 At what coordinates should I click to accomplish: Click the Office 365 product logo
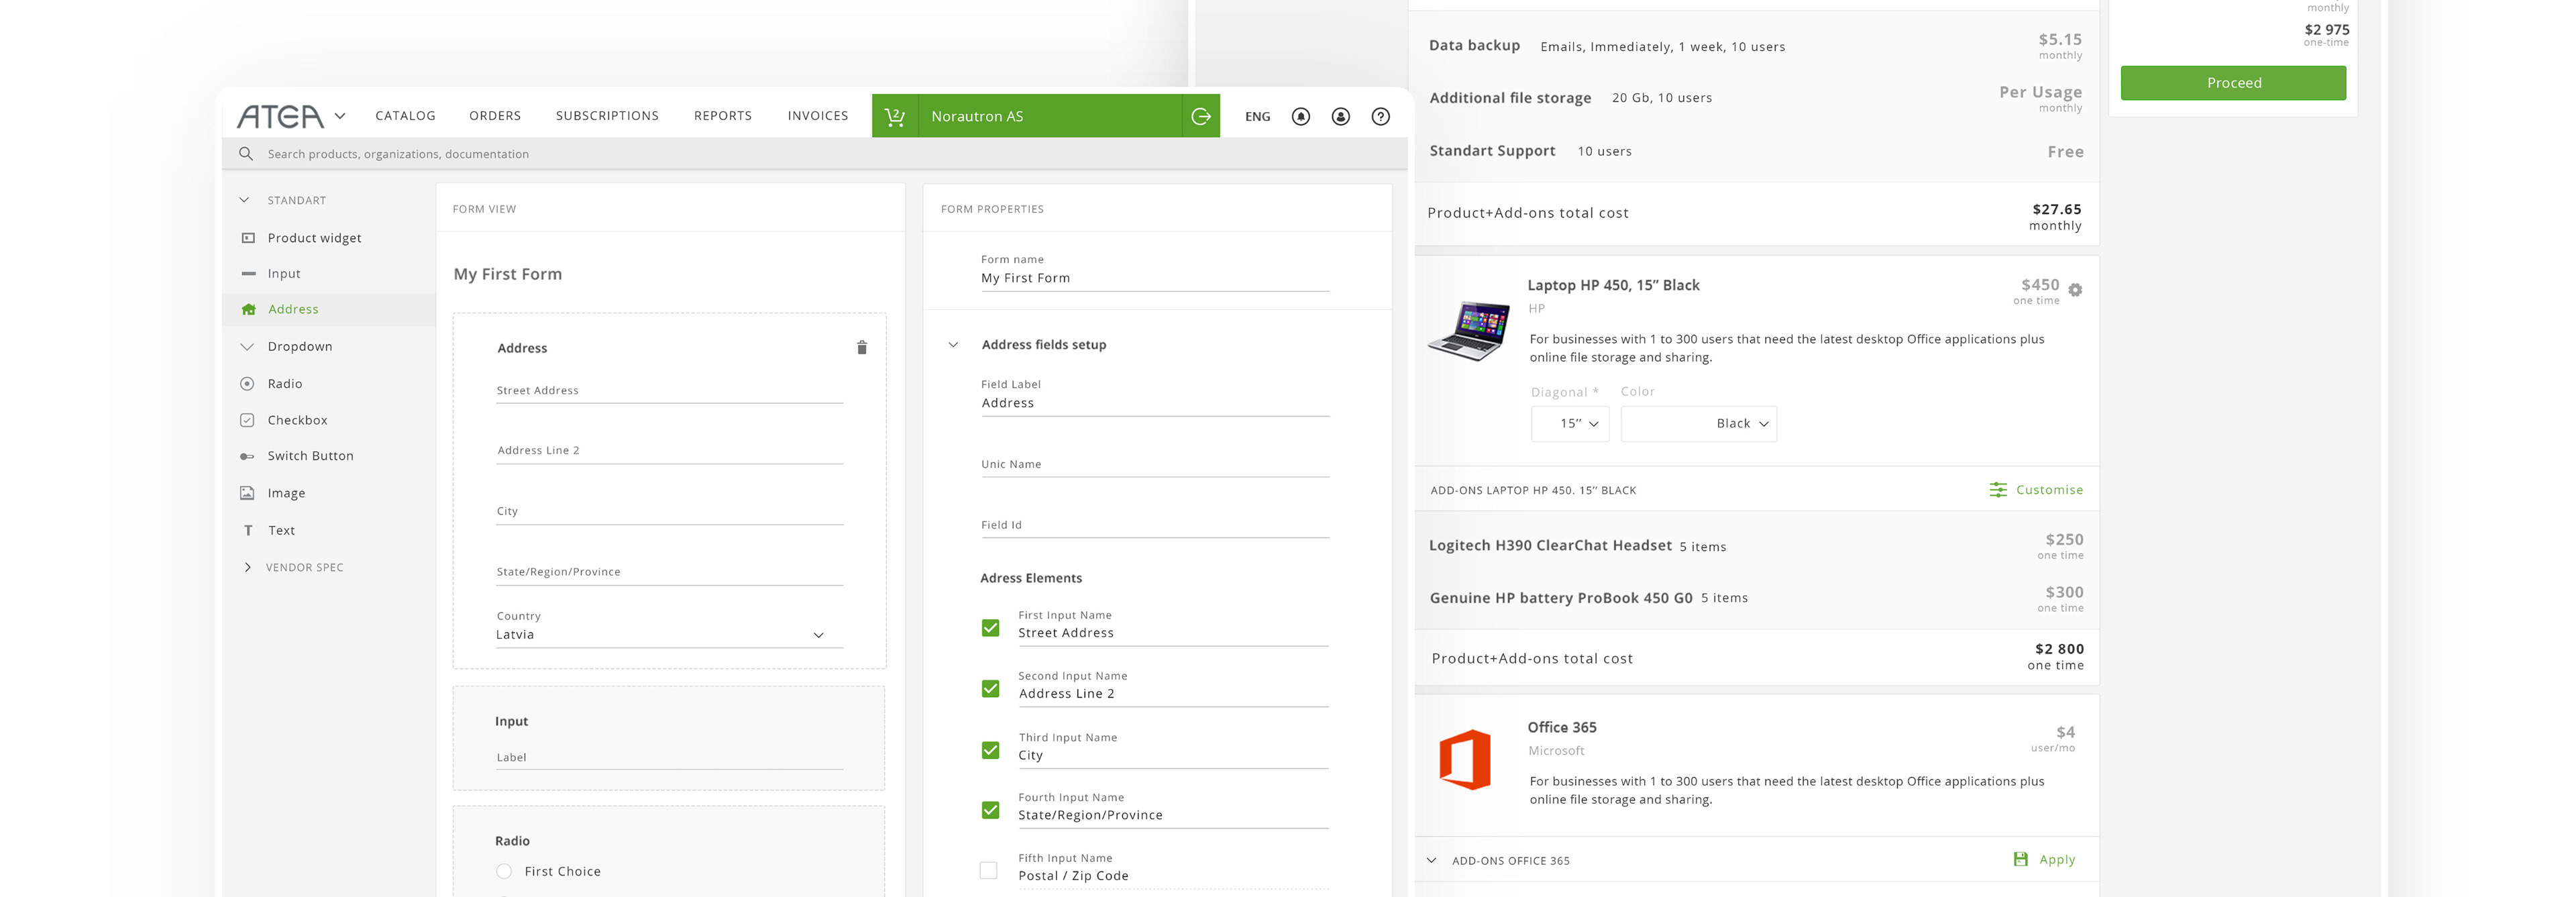(x=1465, y=760)
